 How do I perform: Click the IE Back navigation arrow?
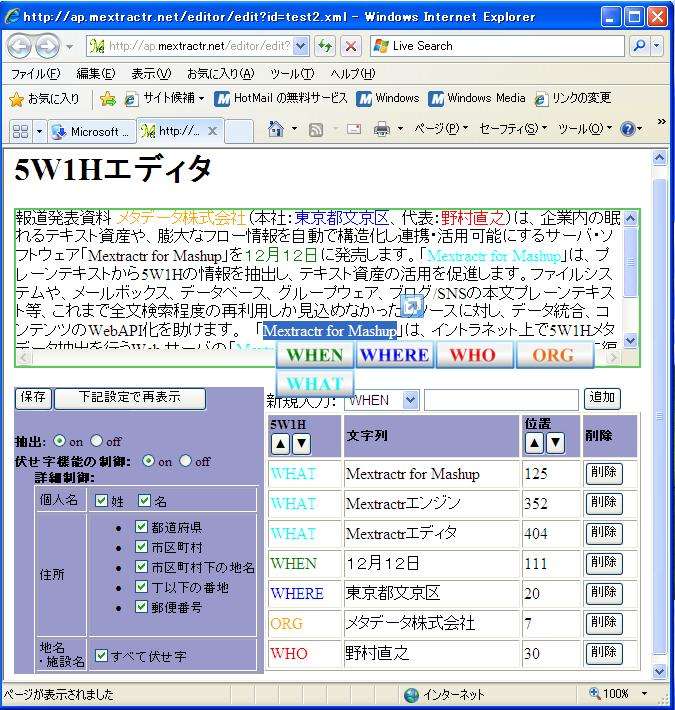[x=20, y=46]
